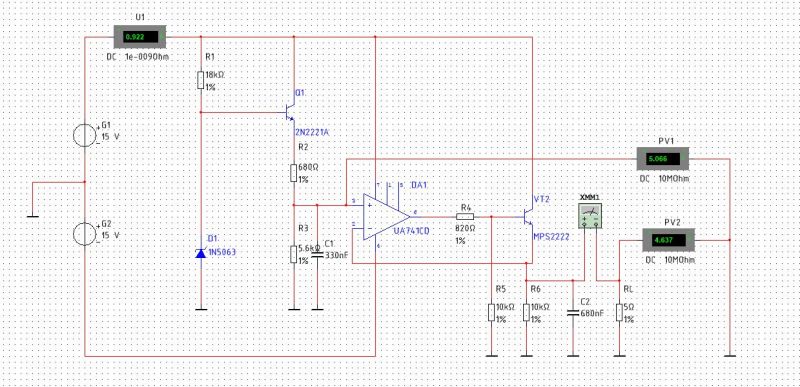Select the VT2 MPS2222 transistor

coord(528,216)
